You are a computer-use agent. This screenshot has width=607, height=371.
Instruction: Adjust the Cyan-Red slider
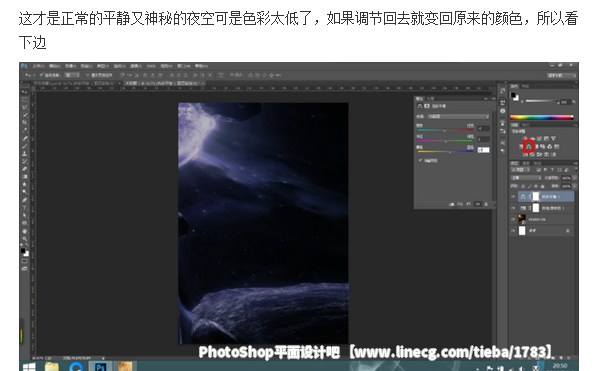coord(445,130)
